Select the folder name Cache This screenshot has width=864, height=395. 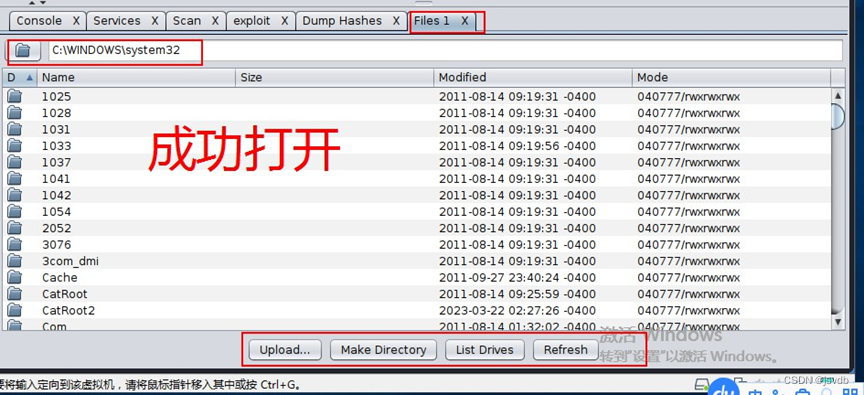[x=60, y=277]
